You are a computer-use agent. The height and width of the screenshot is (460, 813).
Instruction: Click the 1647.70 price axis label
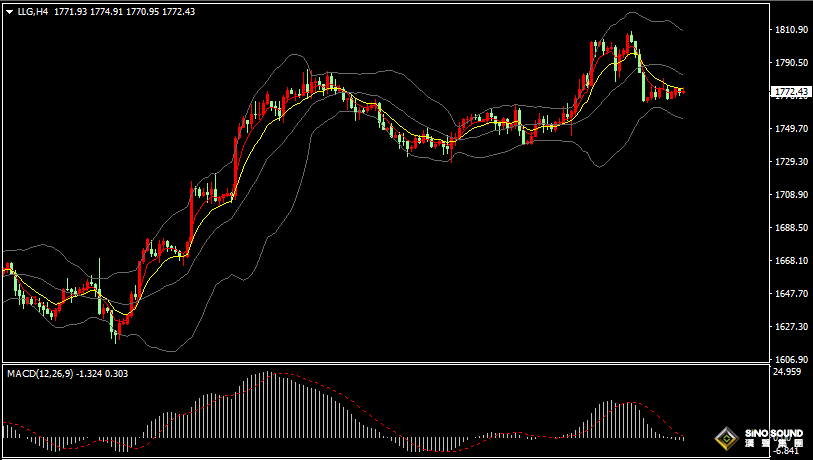point(791,294)
